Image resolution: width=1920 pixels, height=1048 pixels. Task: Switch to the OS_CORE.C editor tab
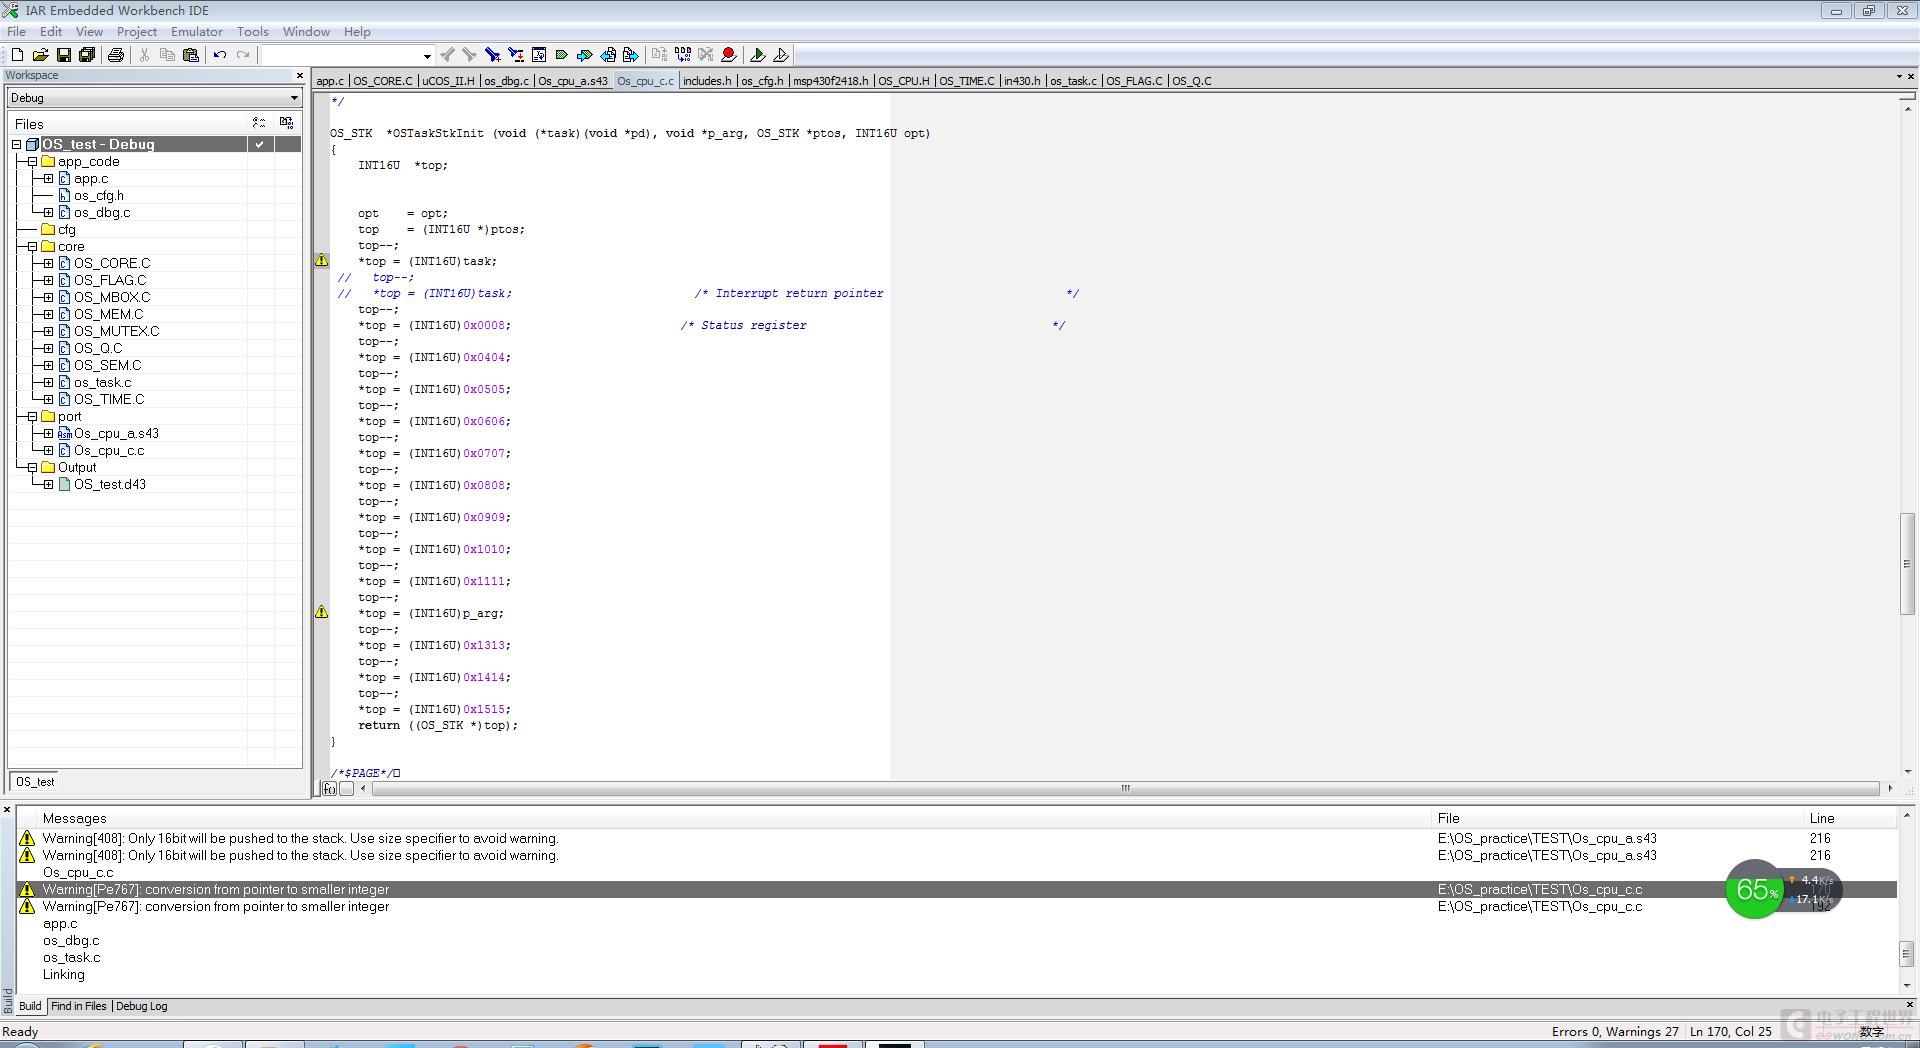click(383, 81)
